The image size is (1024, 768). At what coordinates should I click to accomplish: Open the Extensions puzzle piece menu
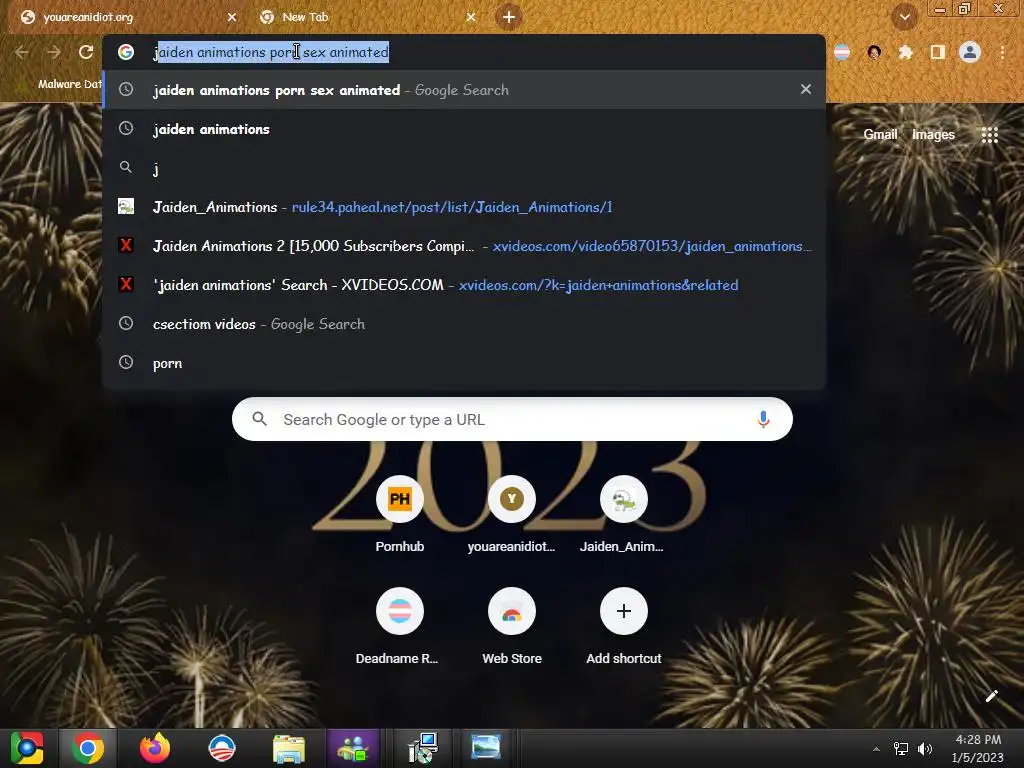point(905,52)
